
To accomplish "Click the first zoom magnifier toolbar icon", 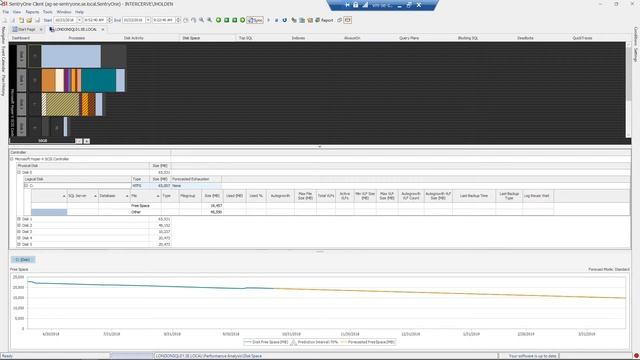I will click(201, 20).
